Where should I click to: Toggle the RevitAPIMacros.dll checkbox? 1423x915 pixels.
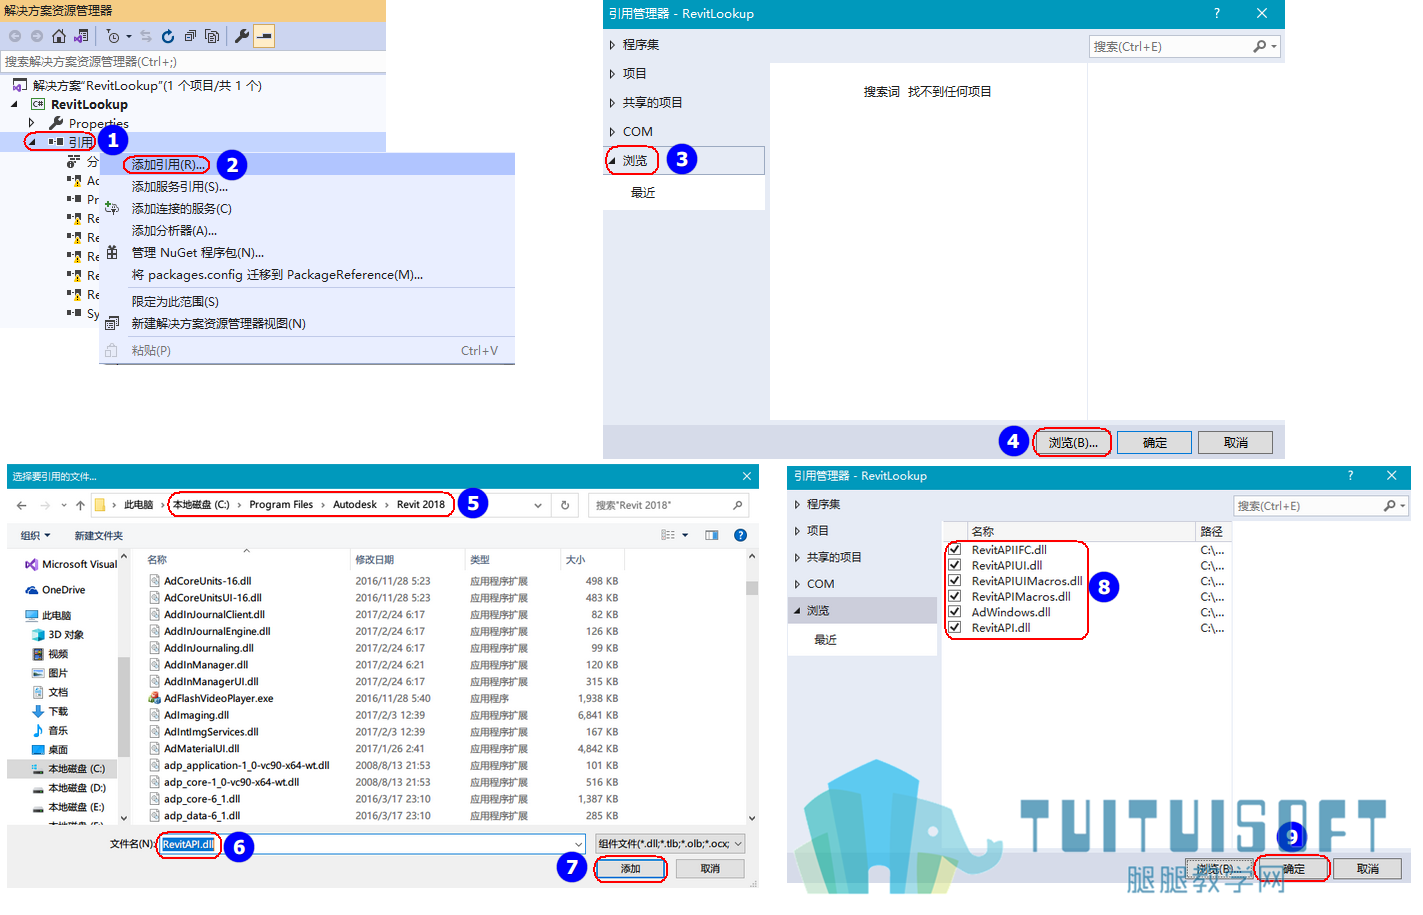tap(955, 596)
